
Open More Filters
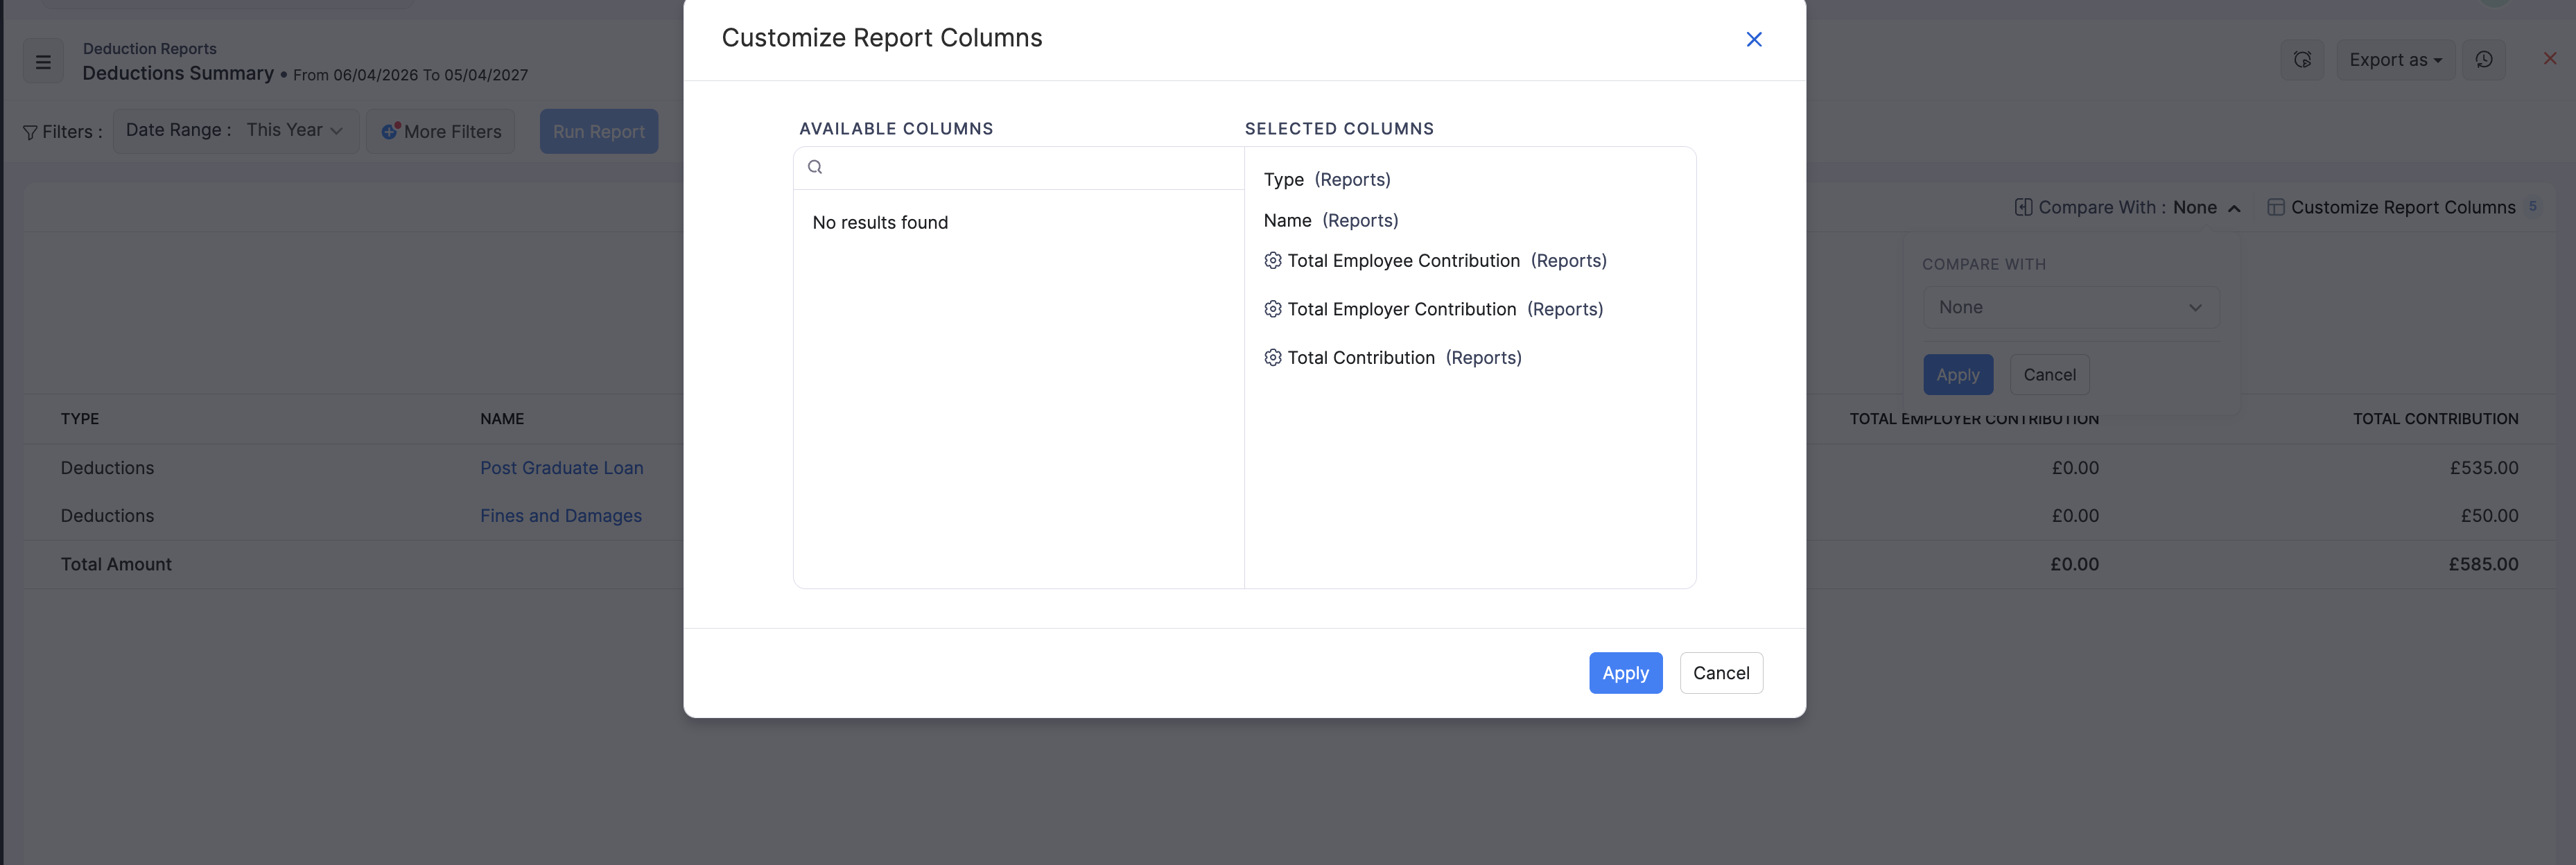(x=440, y=131)
